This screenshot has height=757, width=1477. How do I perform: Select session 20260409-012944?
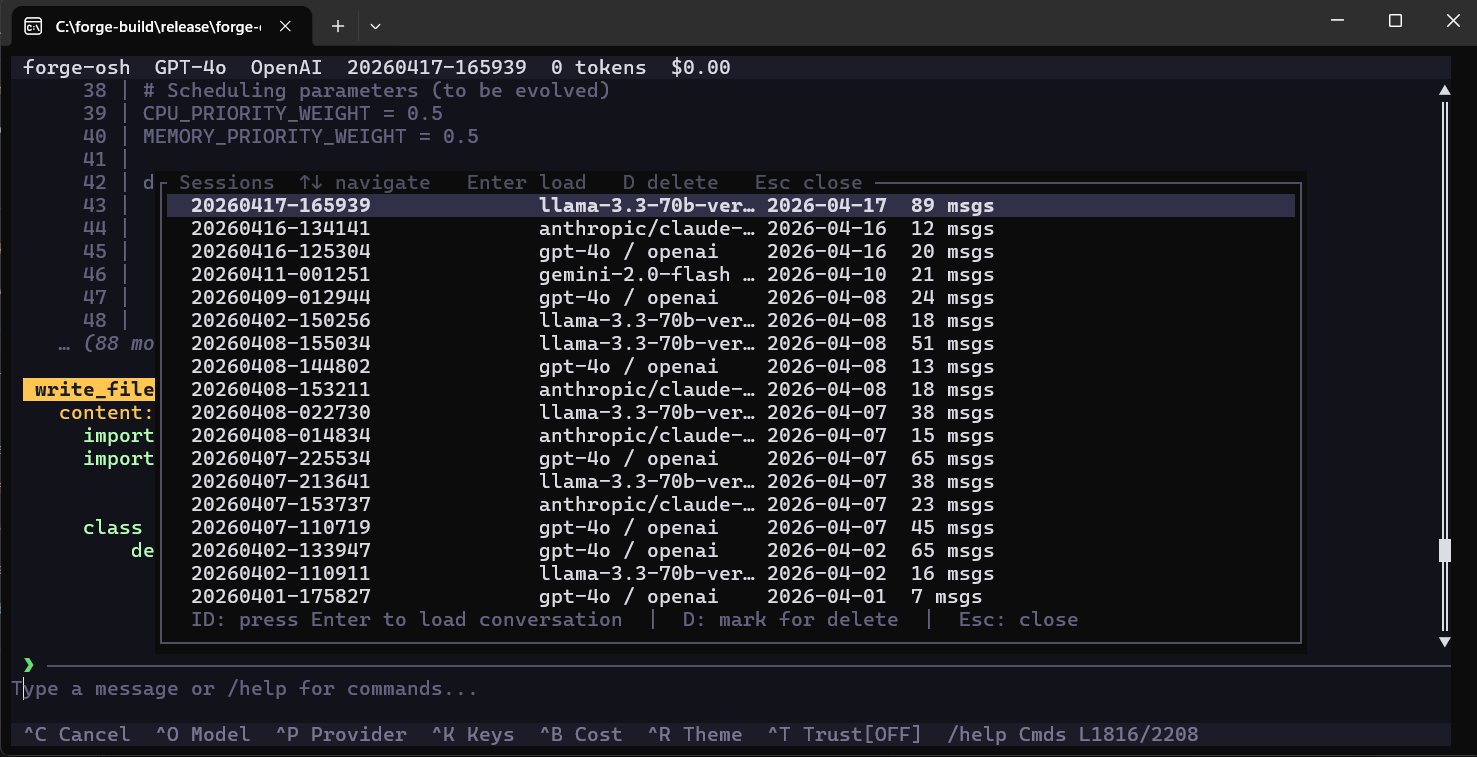[x=730, y=298]
